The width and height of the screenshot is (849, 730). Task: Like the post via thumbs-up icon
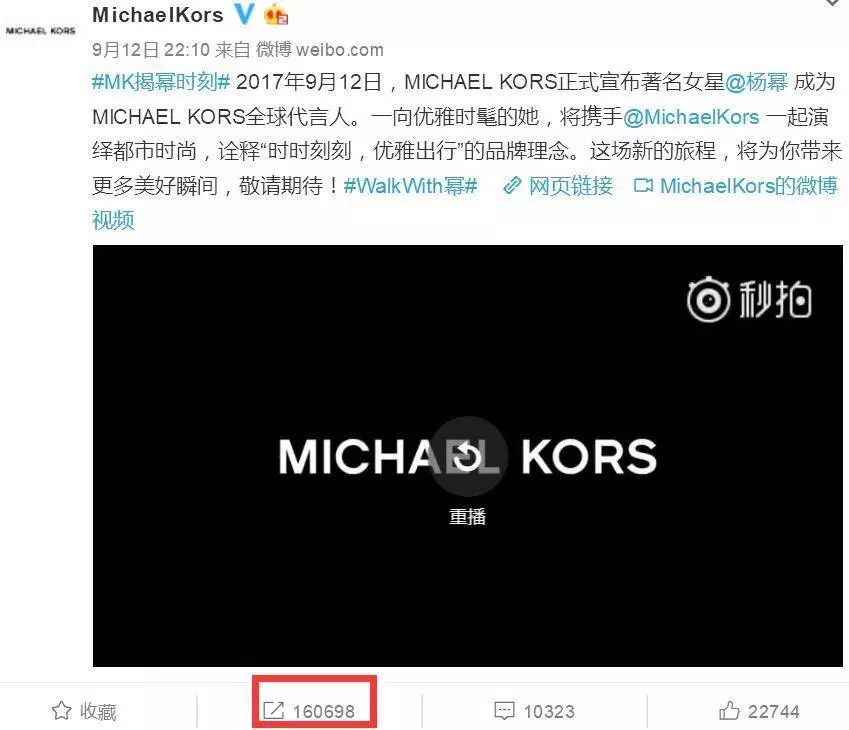pyautogui.click(x=729, y=710)
